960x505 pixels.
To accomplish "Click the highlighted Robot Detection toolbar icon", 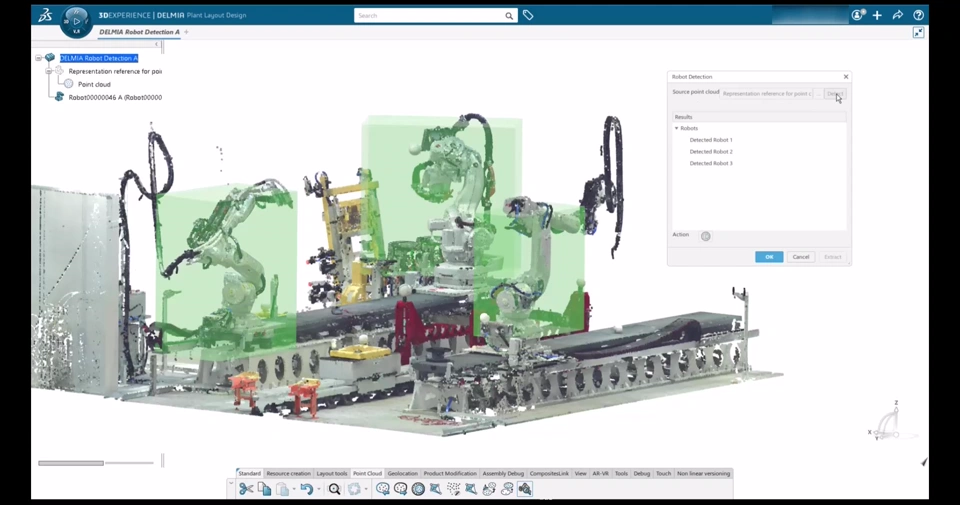I will (x=525, y=488).
